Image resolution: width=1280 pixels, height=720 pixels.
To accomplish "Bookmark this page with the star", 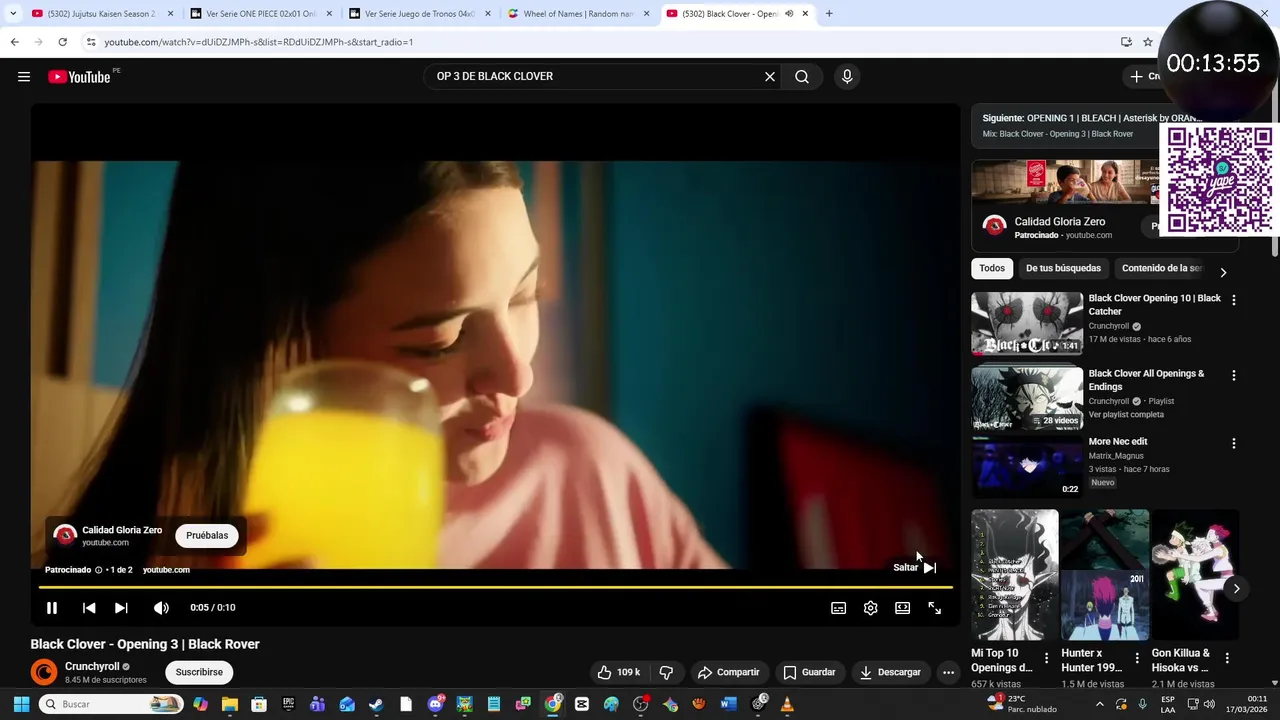I will [x=1148, y=42].
